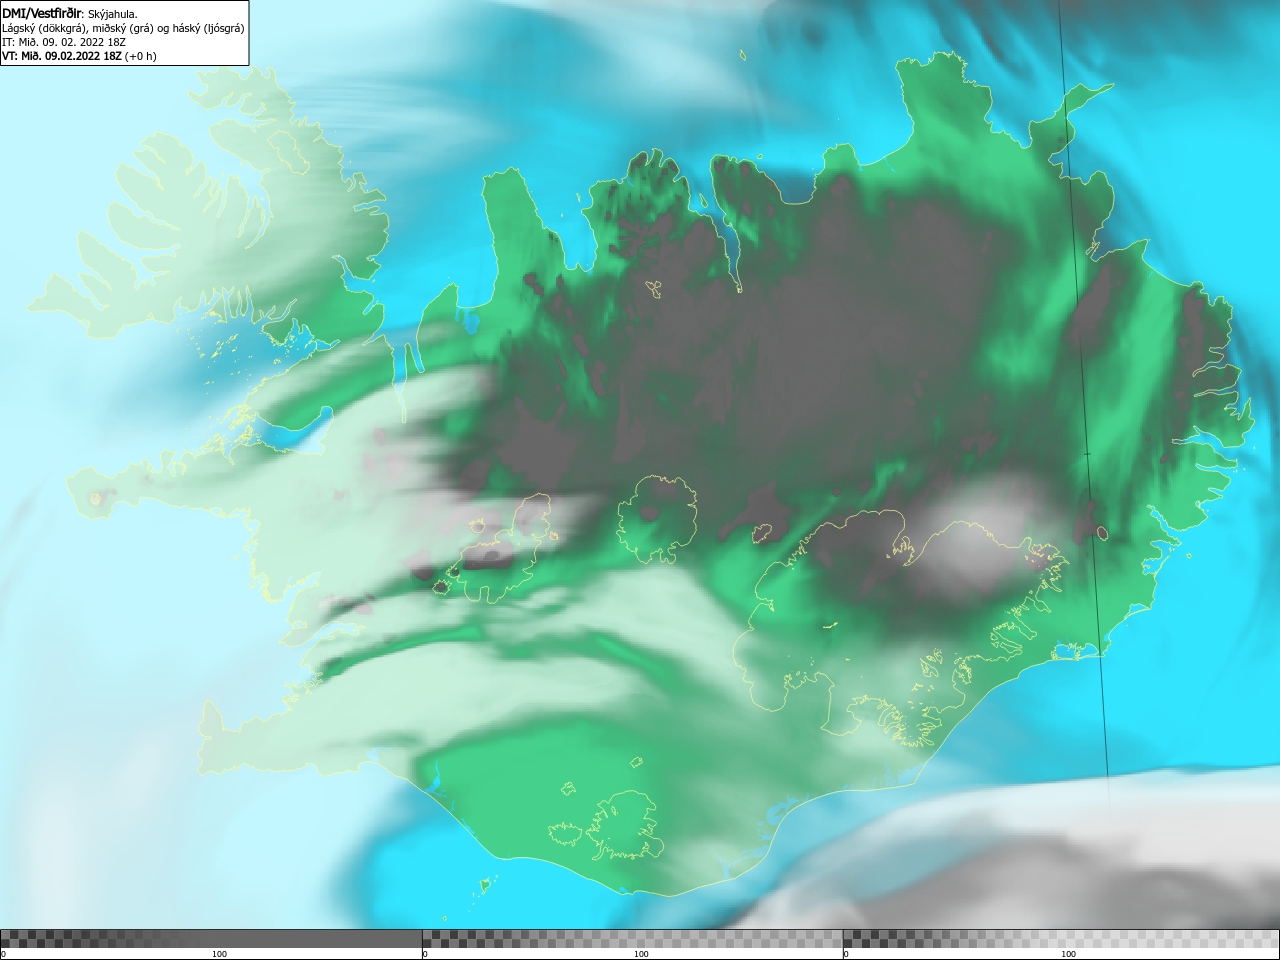Click the '100' label under the dark grey scale
This screenshot has width=1280, height=960.
[219, 954]
